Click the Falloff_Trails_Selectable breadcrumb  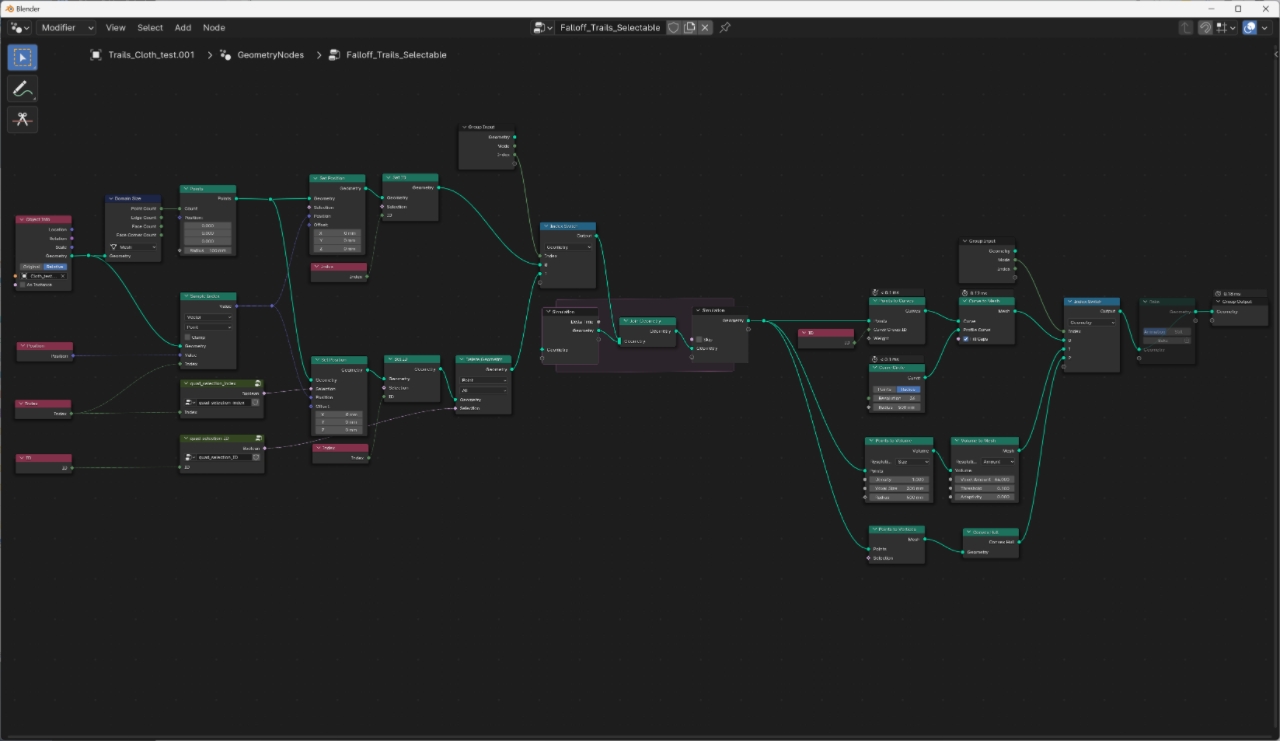pyautogui.click(x=396, y=55)
